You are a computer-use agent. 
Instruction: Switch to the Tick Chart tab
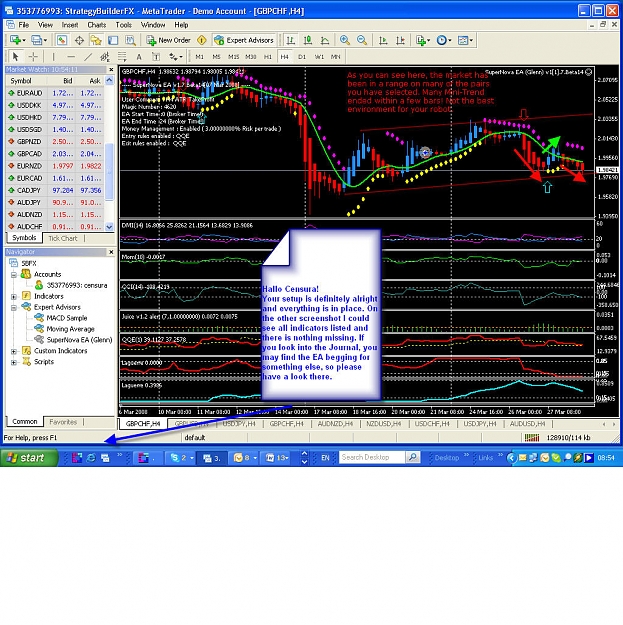[x=63, y=238]
